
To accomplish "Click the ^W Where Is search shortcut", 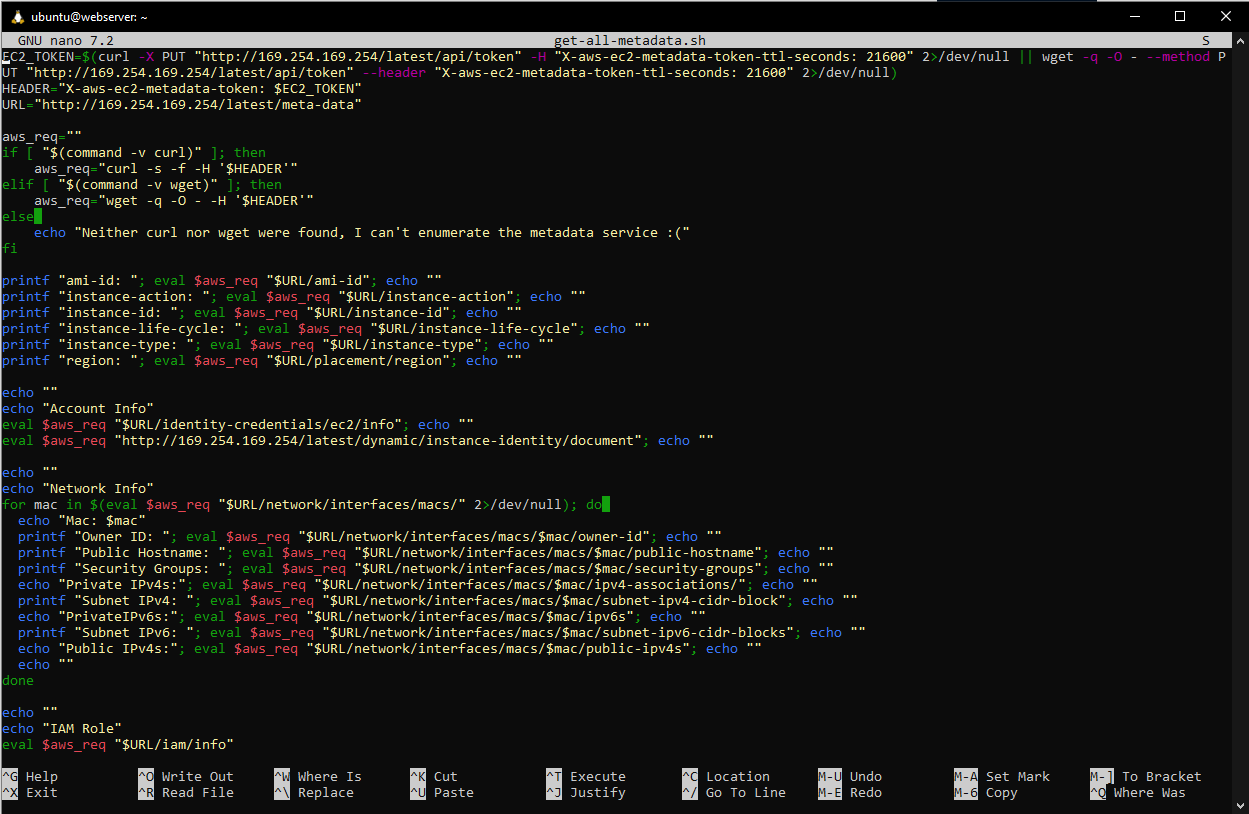I will click(317, 777).
